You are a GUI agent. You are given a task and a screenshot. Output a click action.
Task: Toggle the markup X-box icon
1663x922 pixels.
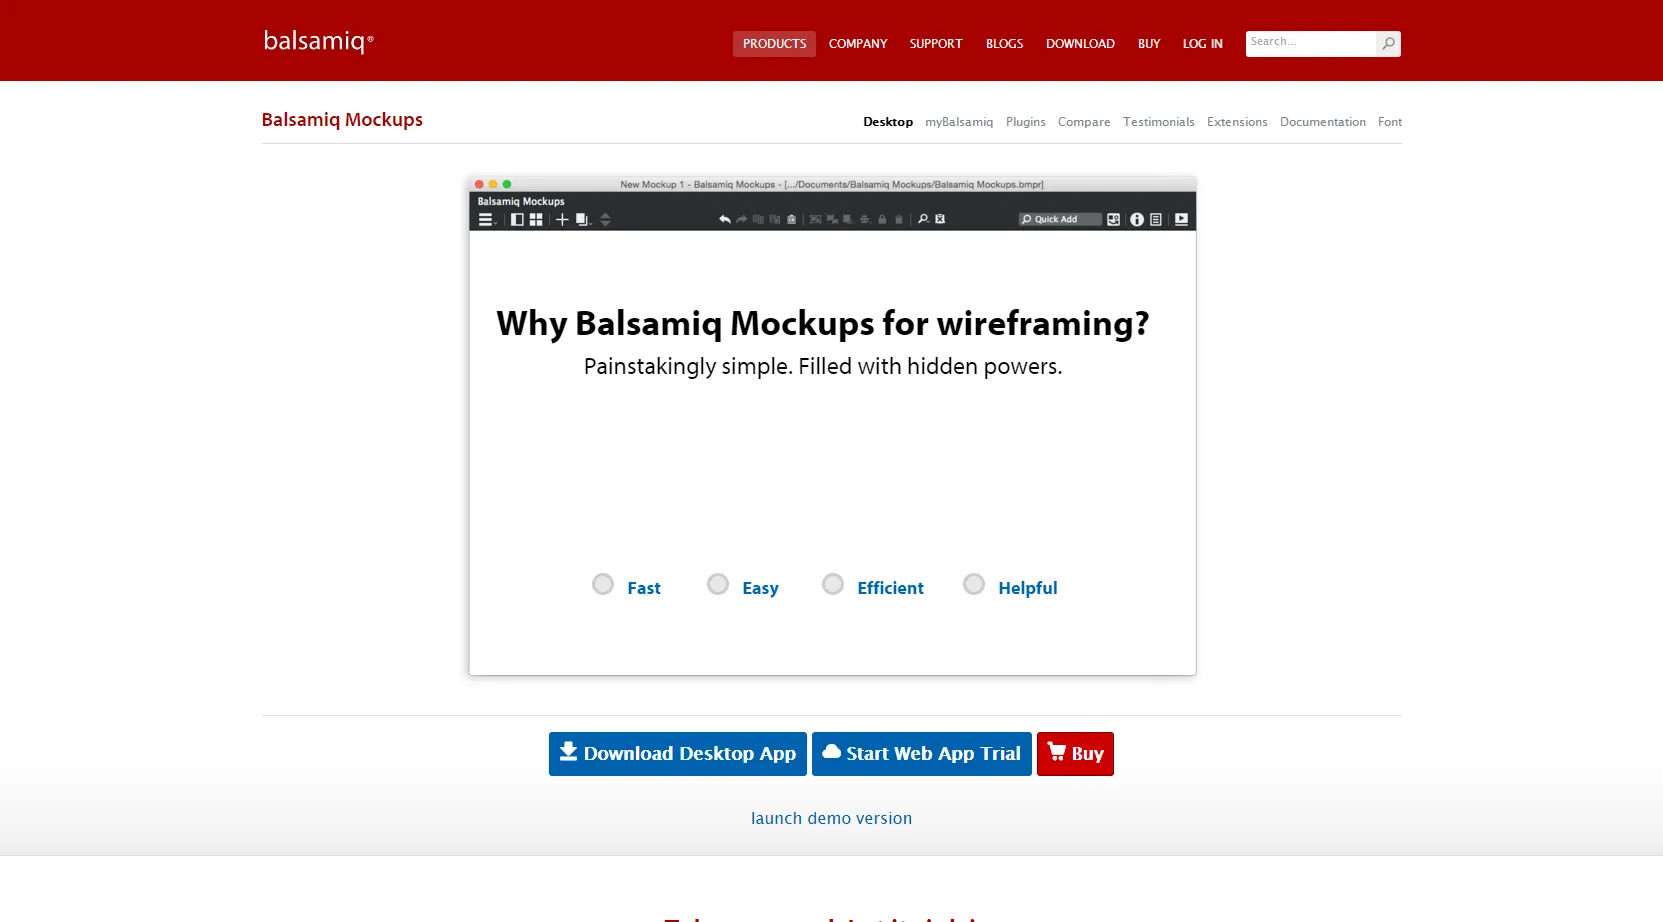tap(940, 219)
